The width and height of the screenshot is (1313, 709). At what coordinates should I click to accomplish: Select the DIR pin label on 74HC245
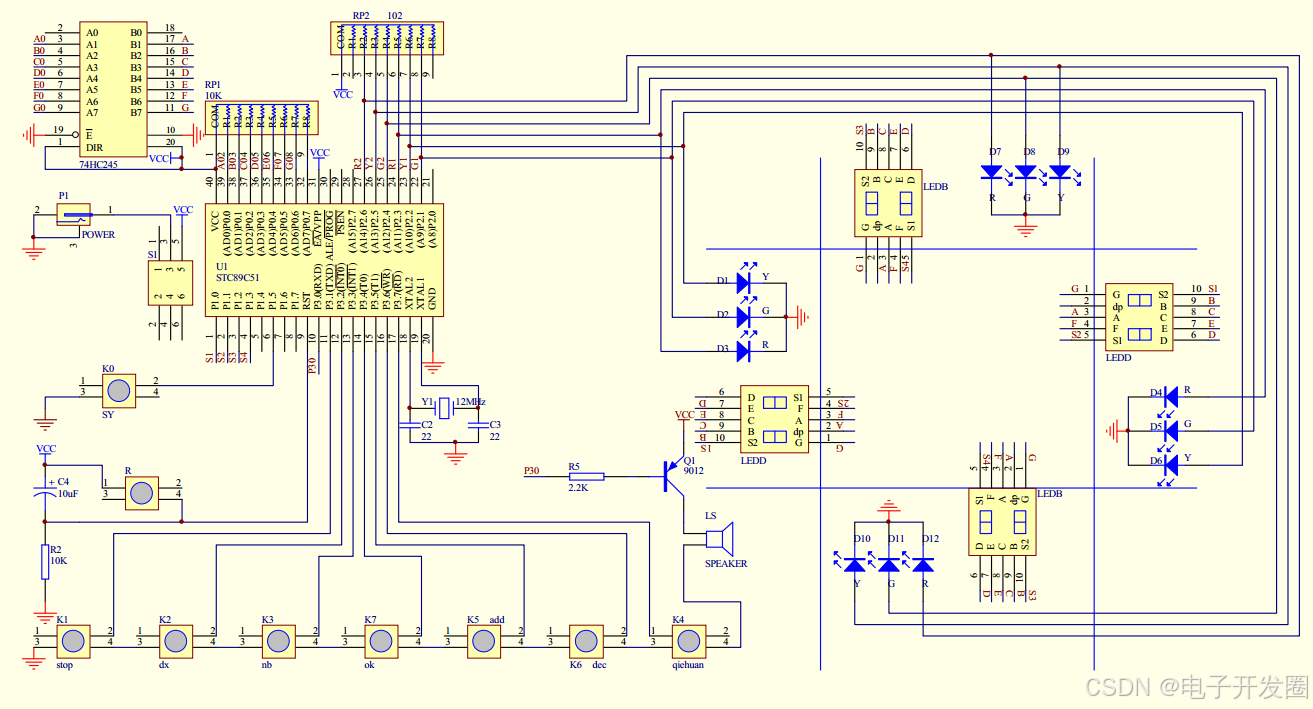(94, 146)
